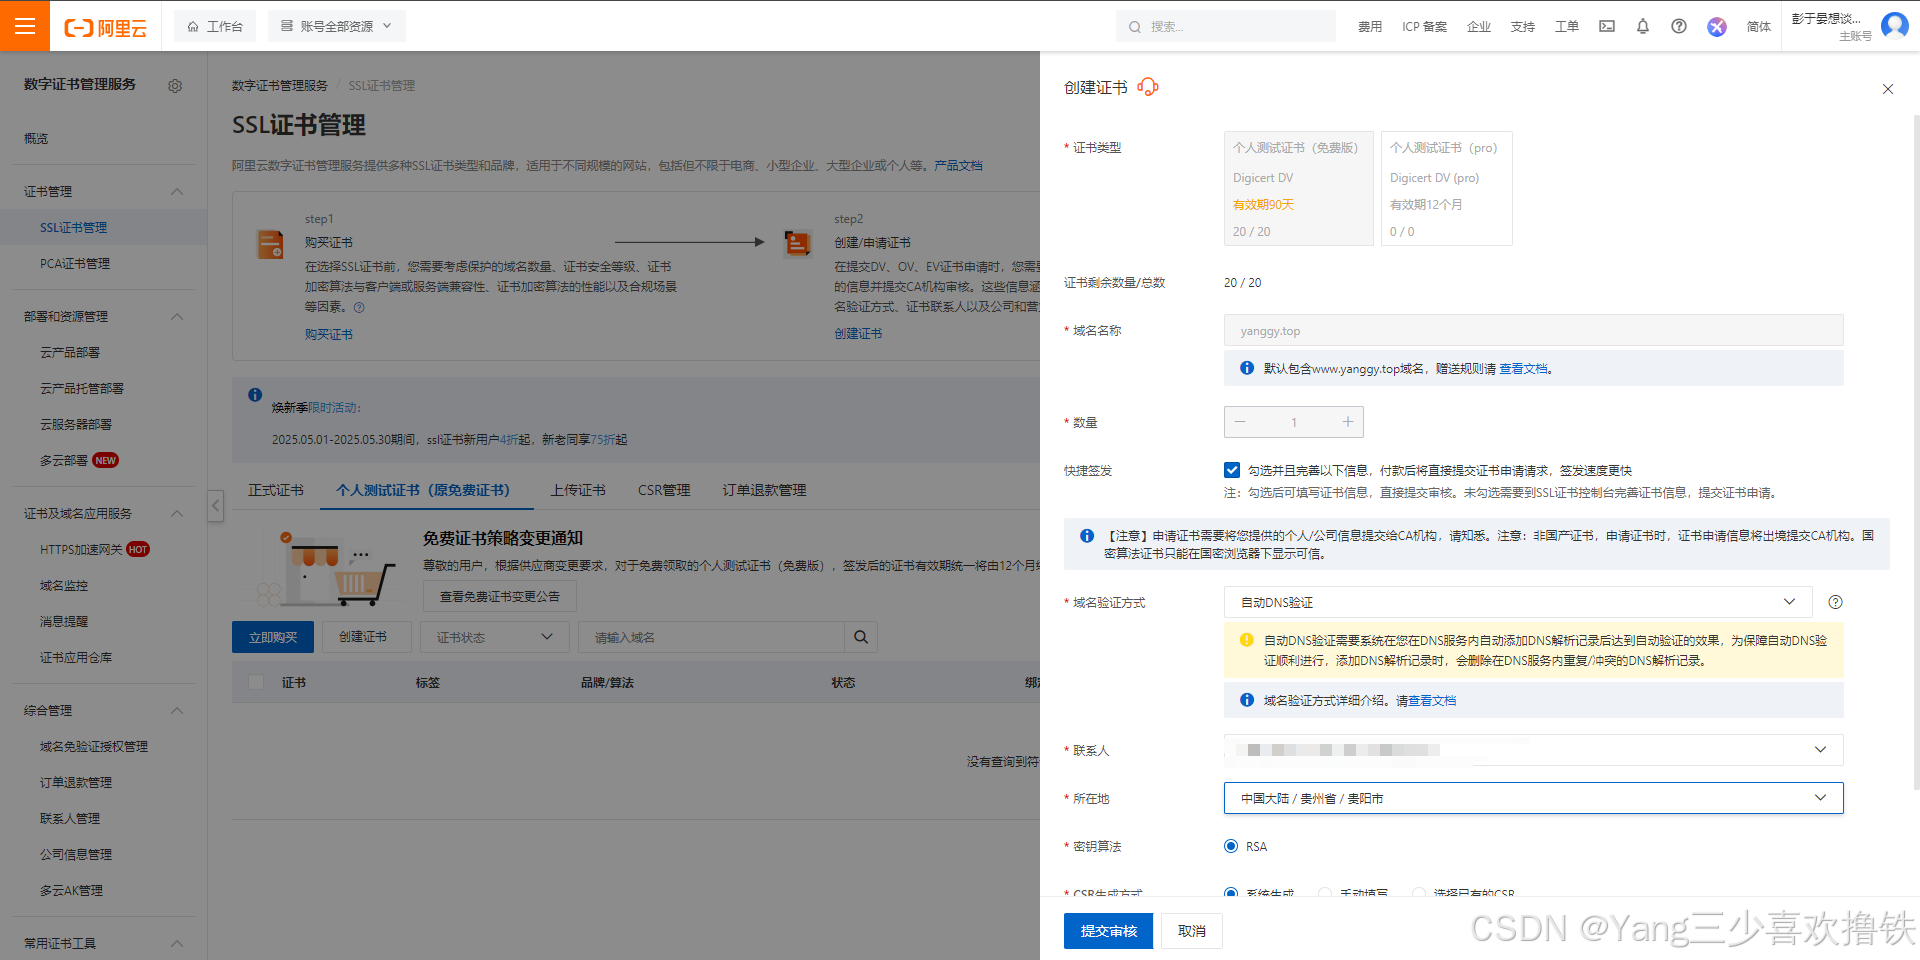
Task: Click the Alibaba Cloud logo
Action: click(105, 27)
